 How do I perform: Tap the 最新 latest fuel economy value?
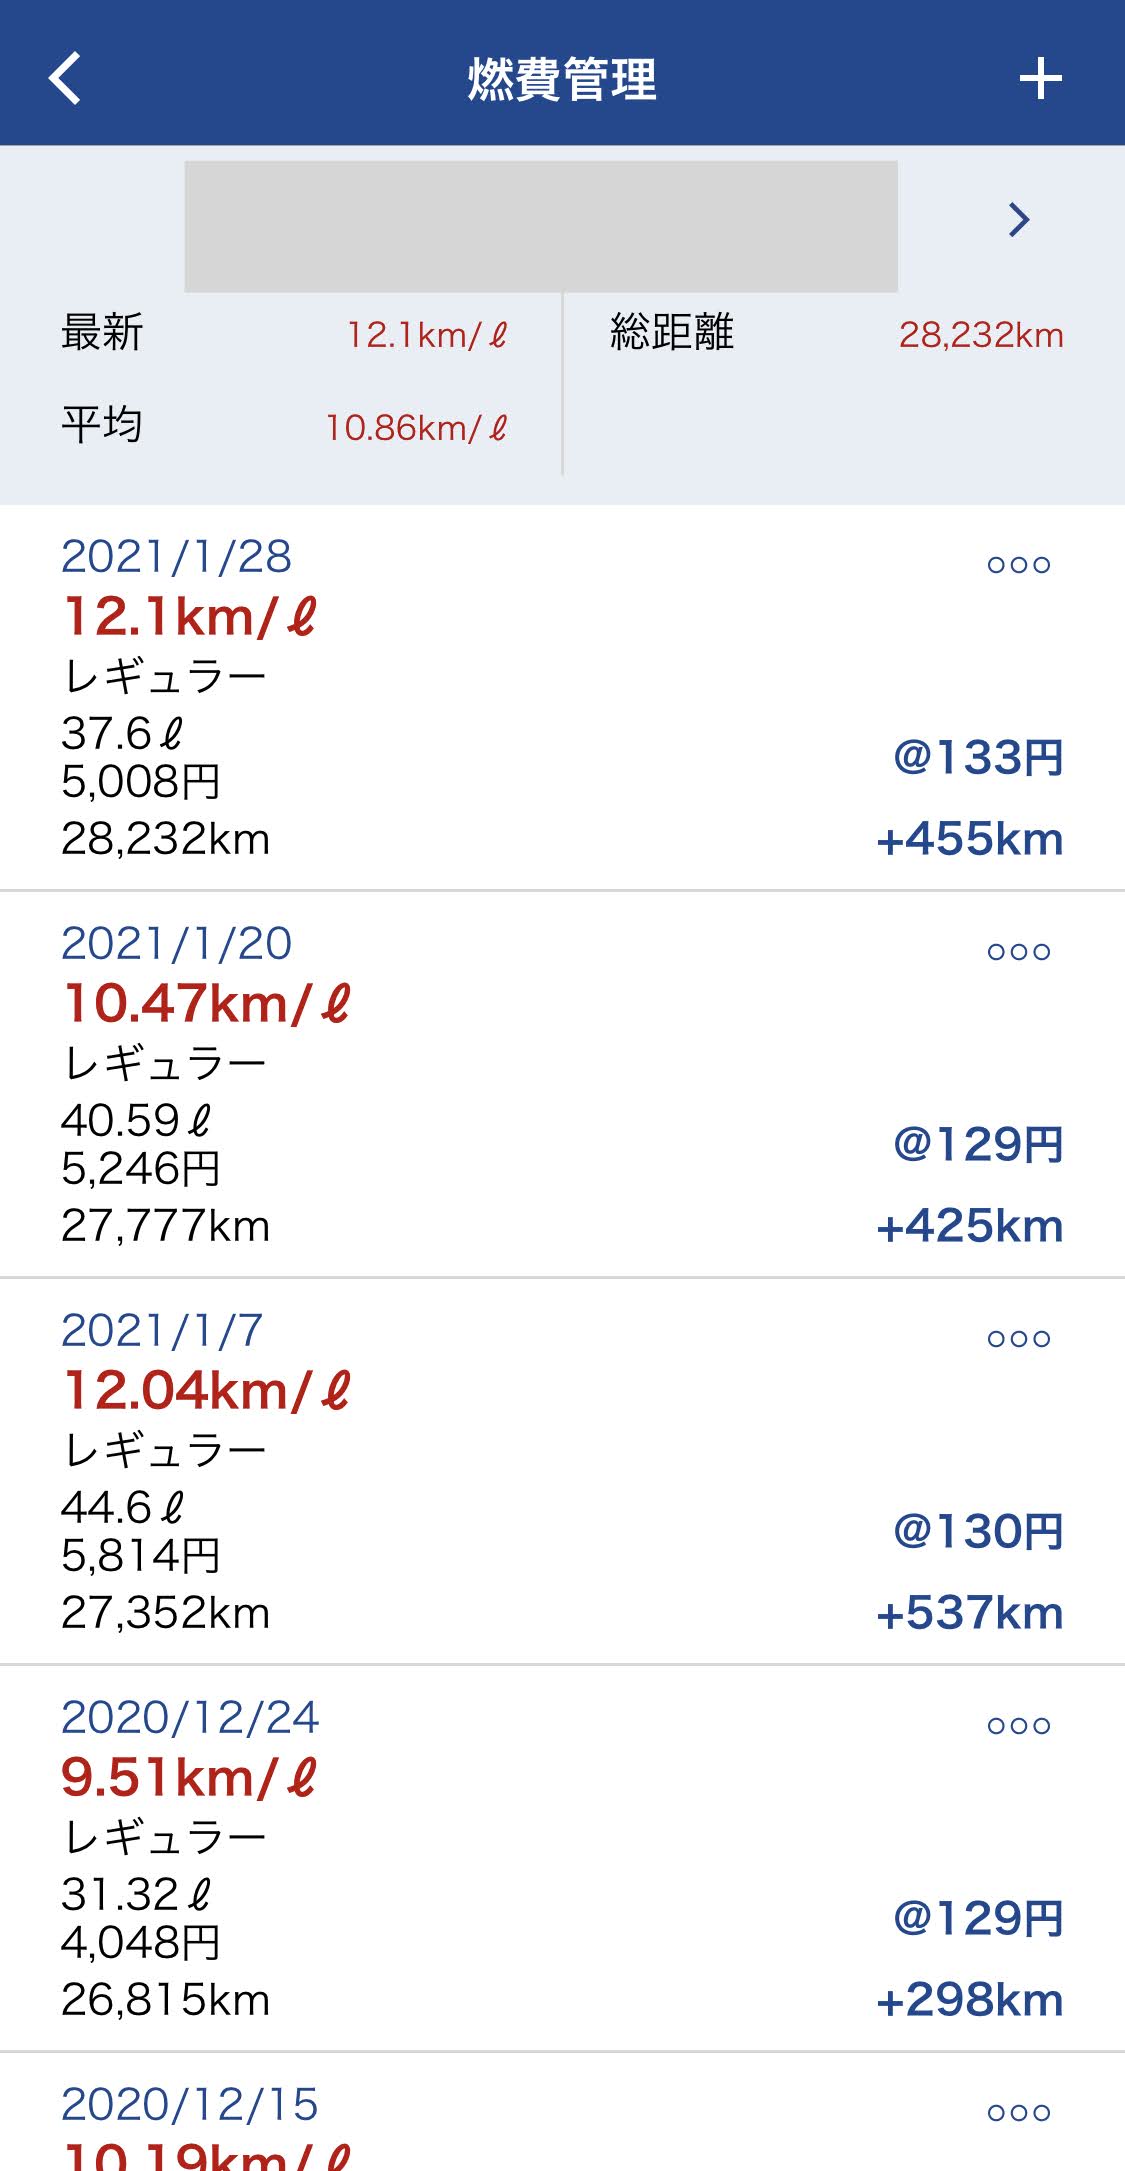tap(427, 335)
